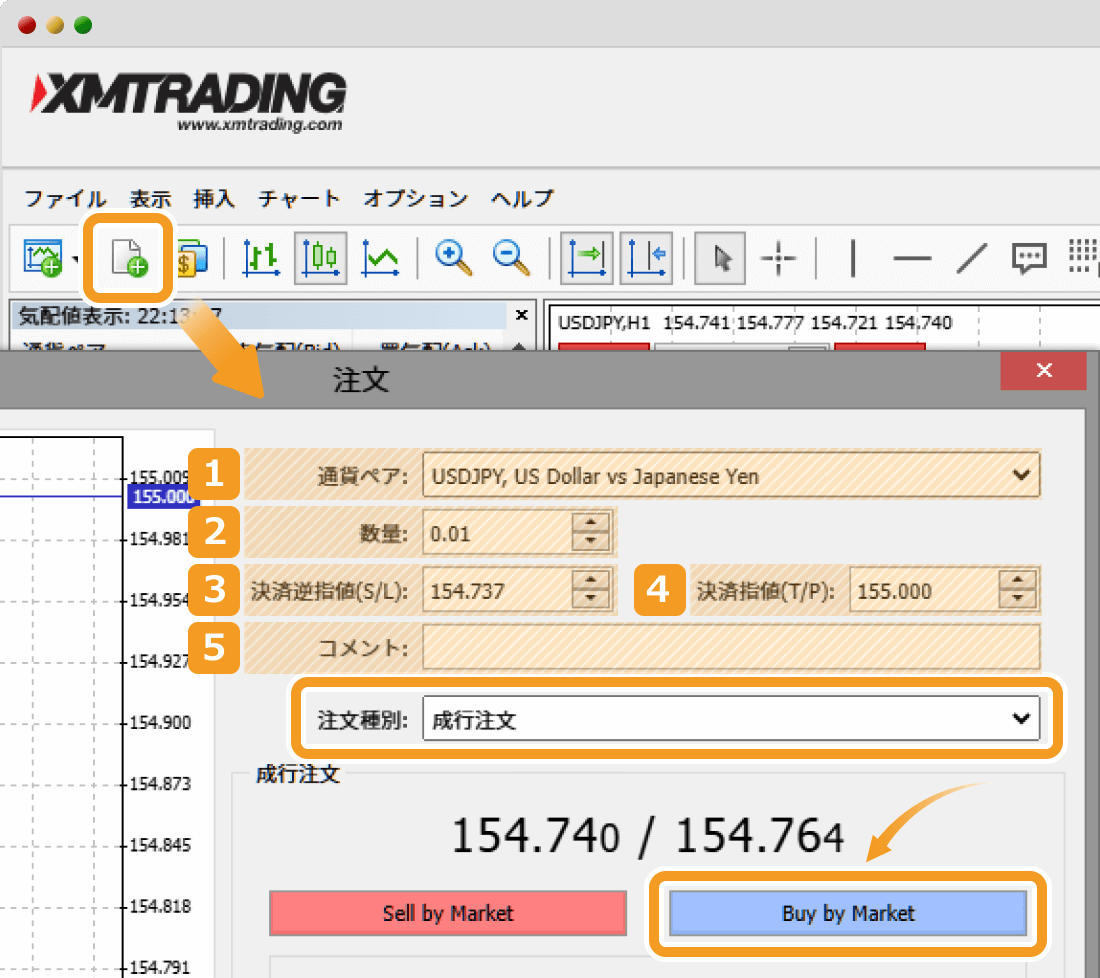Click the New Order toolbar icon

[129, 257]
